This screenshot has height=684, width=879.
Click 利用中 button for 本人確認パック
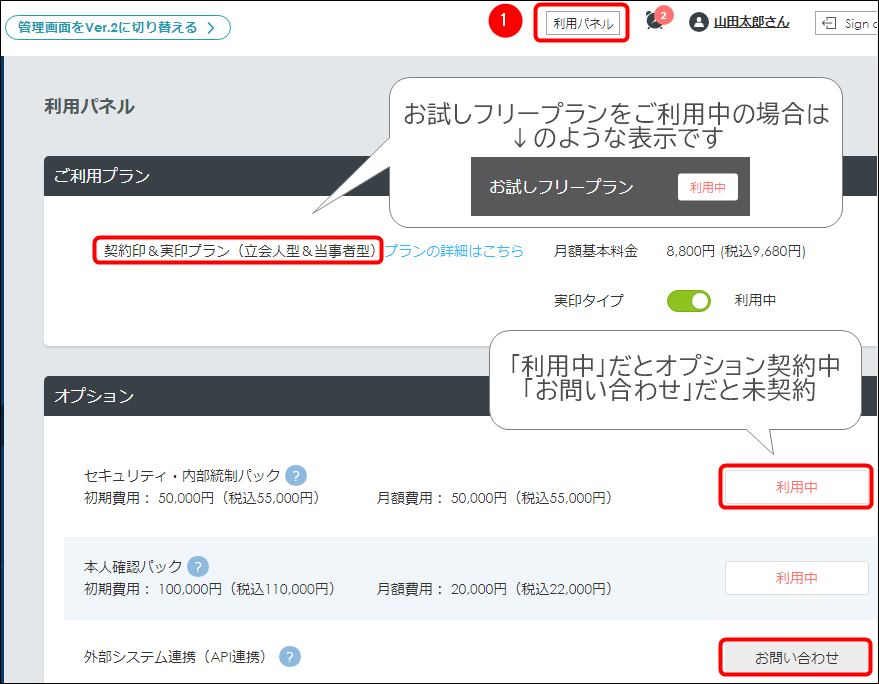click(x=796, y=578)
